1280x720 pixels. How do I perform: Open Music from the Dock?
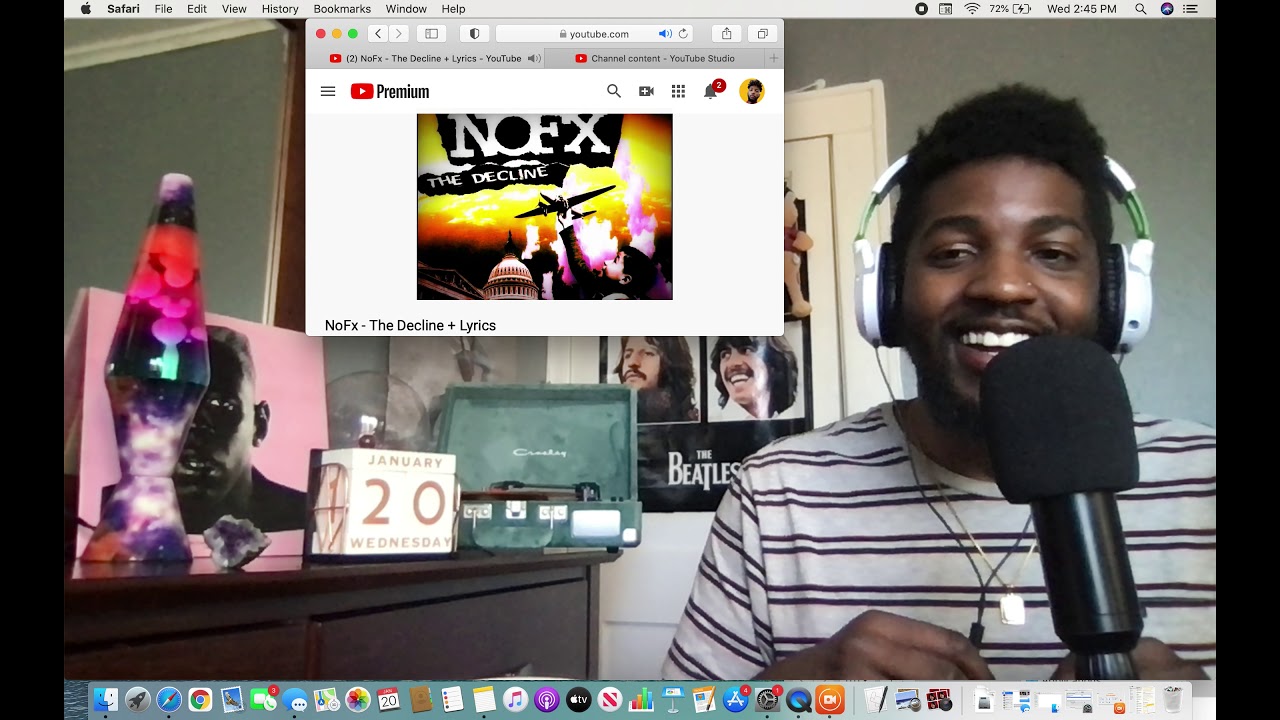[515, 700]
